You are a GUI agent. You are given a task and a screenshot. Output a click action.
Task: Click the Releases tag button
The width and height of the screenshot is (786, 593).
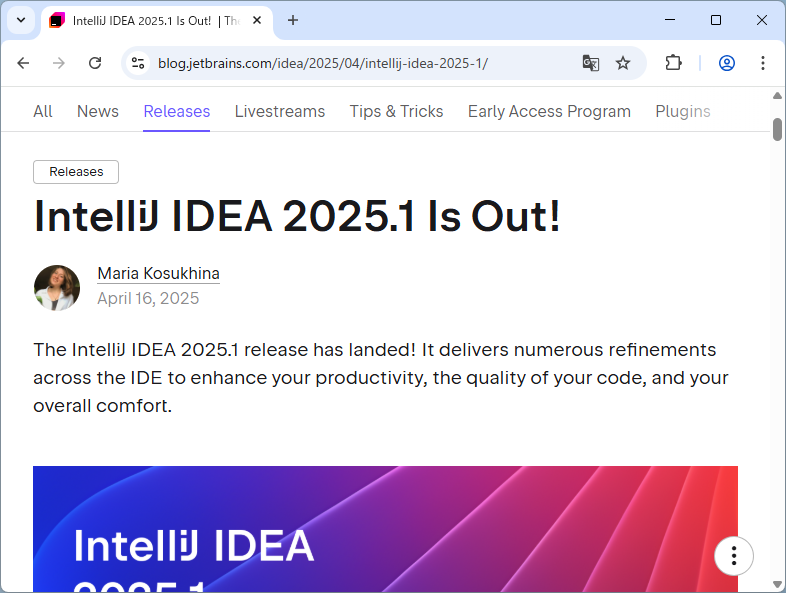pyautogui.click(x=76, y=172)
